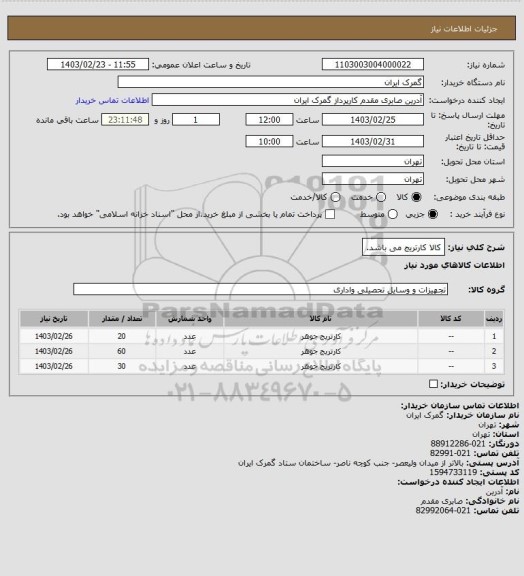This screenshot has height=576, width=524.
Task: Click the ایجاد کننده درخواست field
Action: (x=288, y=100)
